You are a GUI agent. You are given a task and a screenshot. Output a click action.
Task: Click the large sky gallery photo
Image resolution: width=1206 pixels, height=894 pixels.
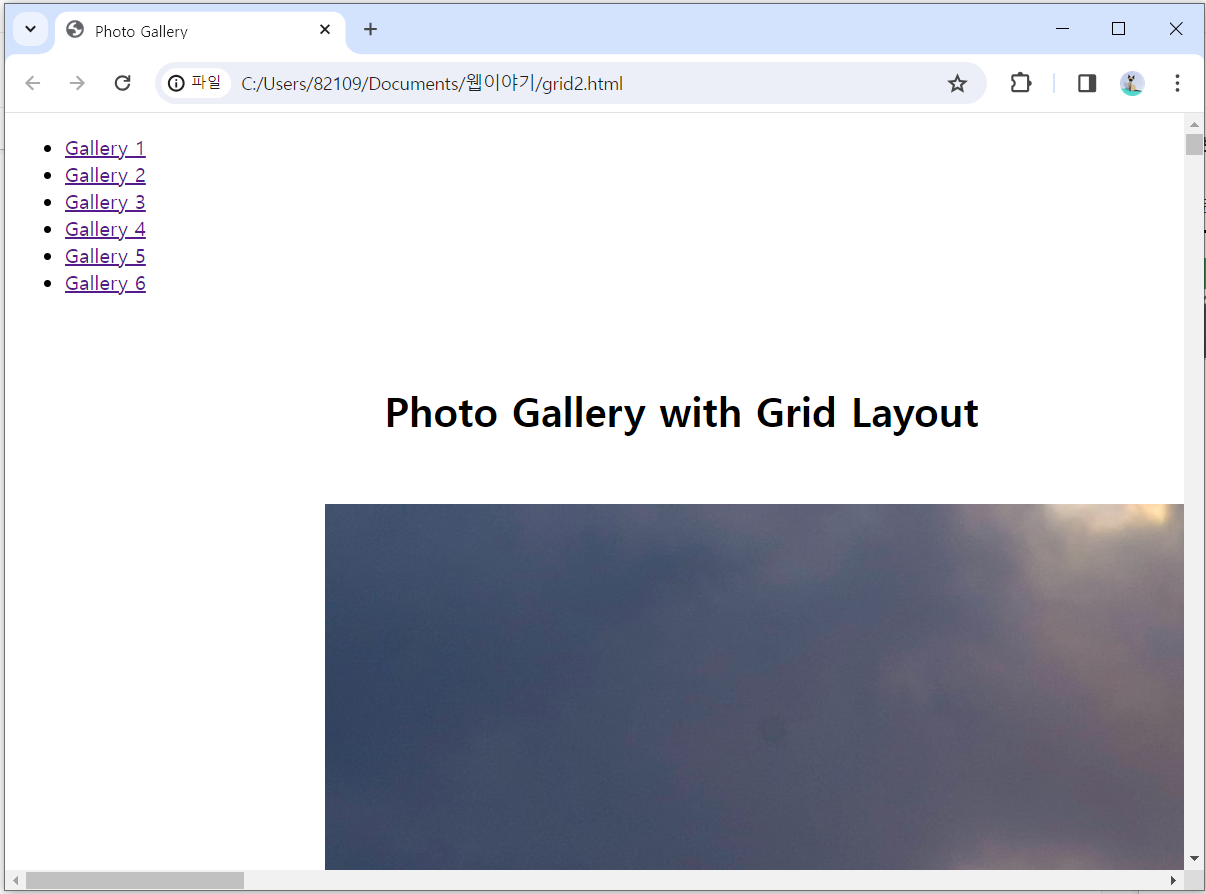coord(754,687)
